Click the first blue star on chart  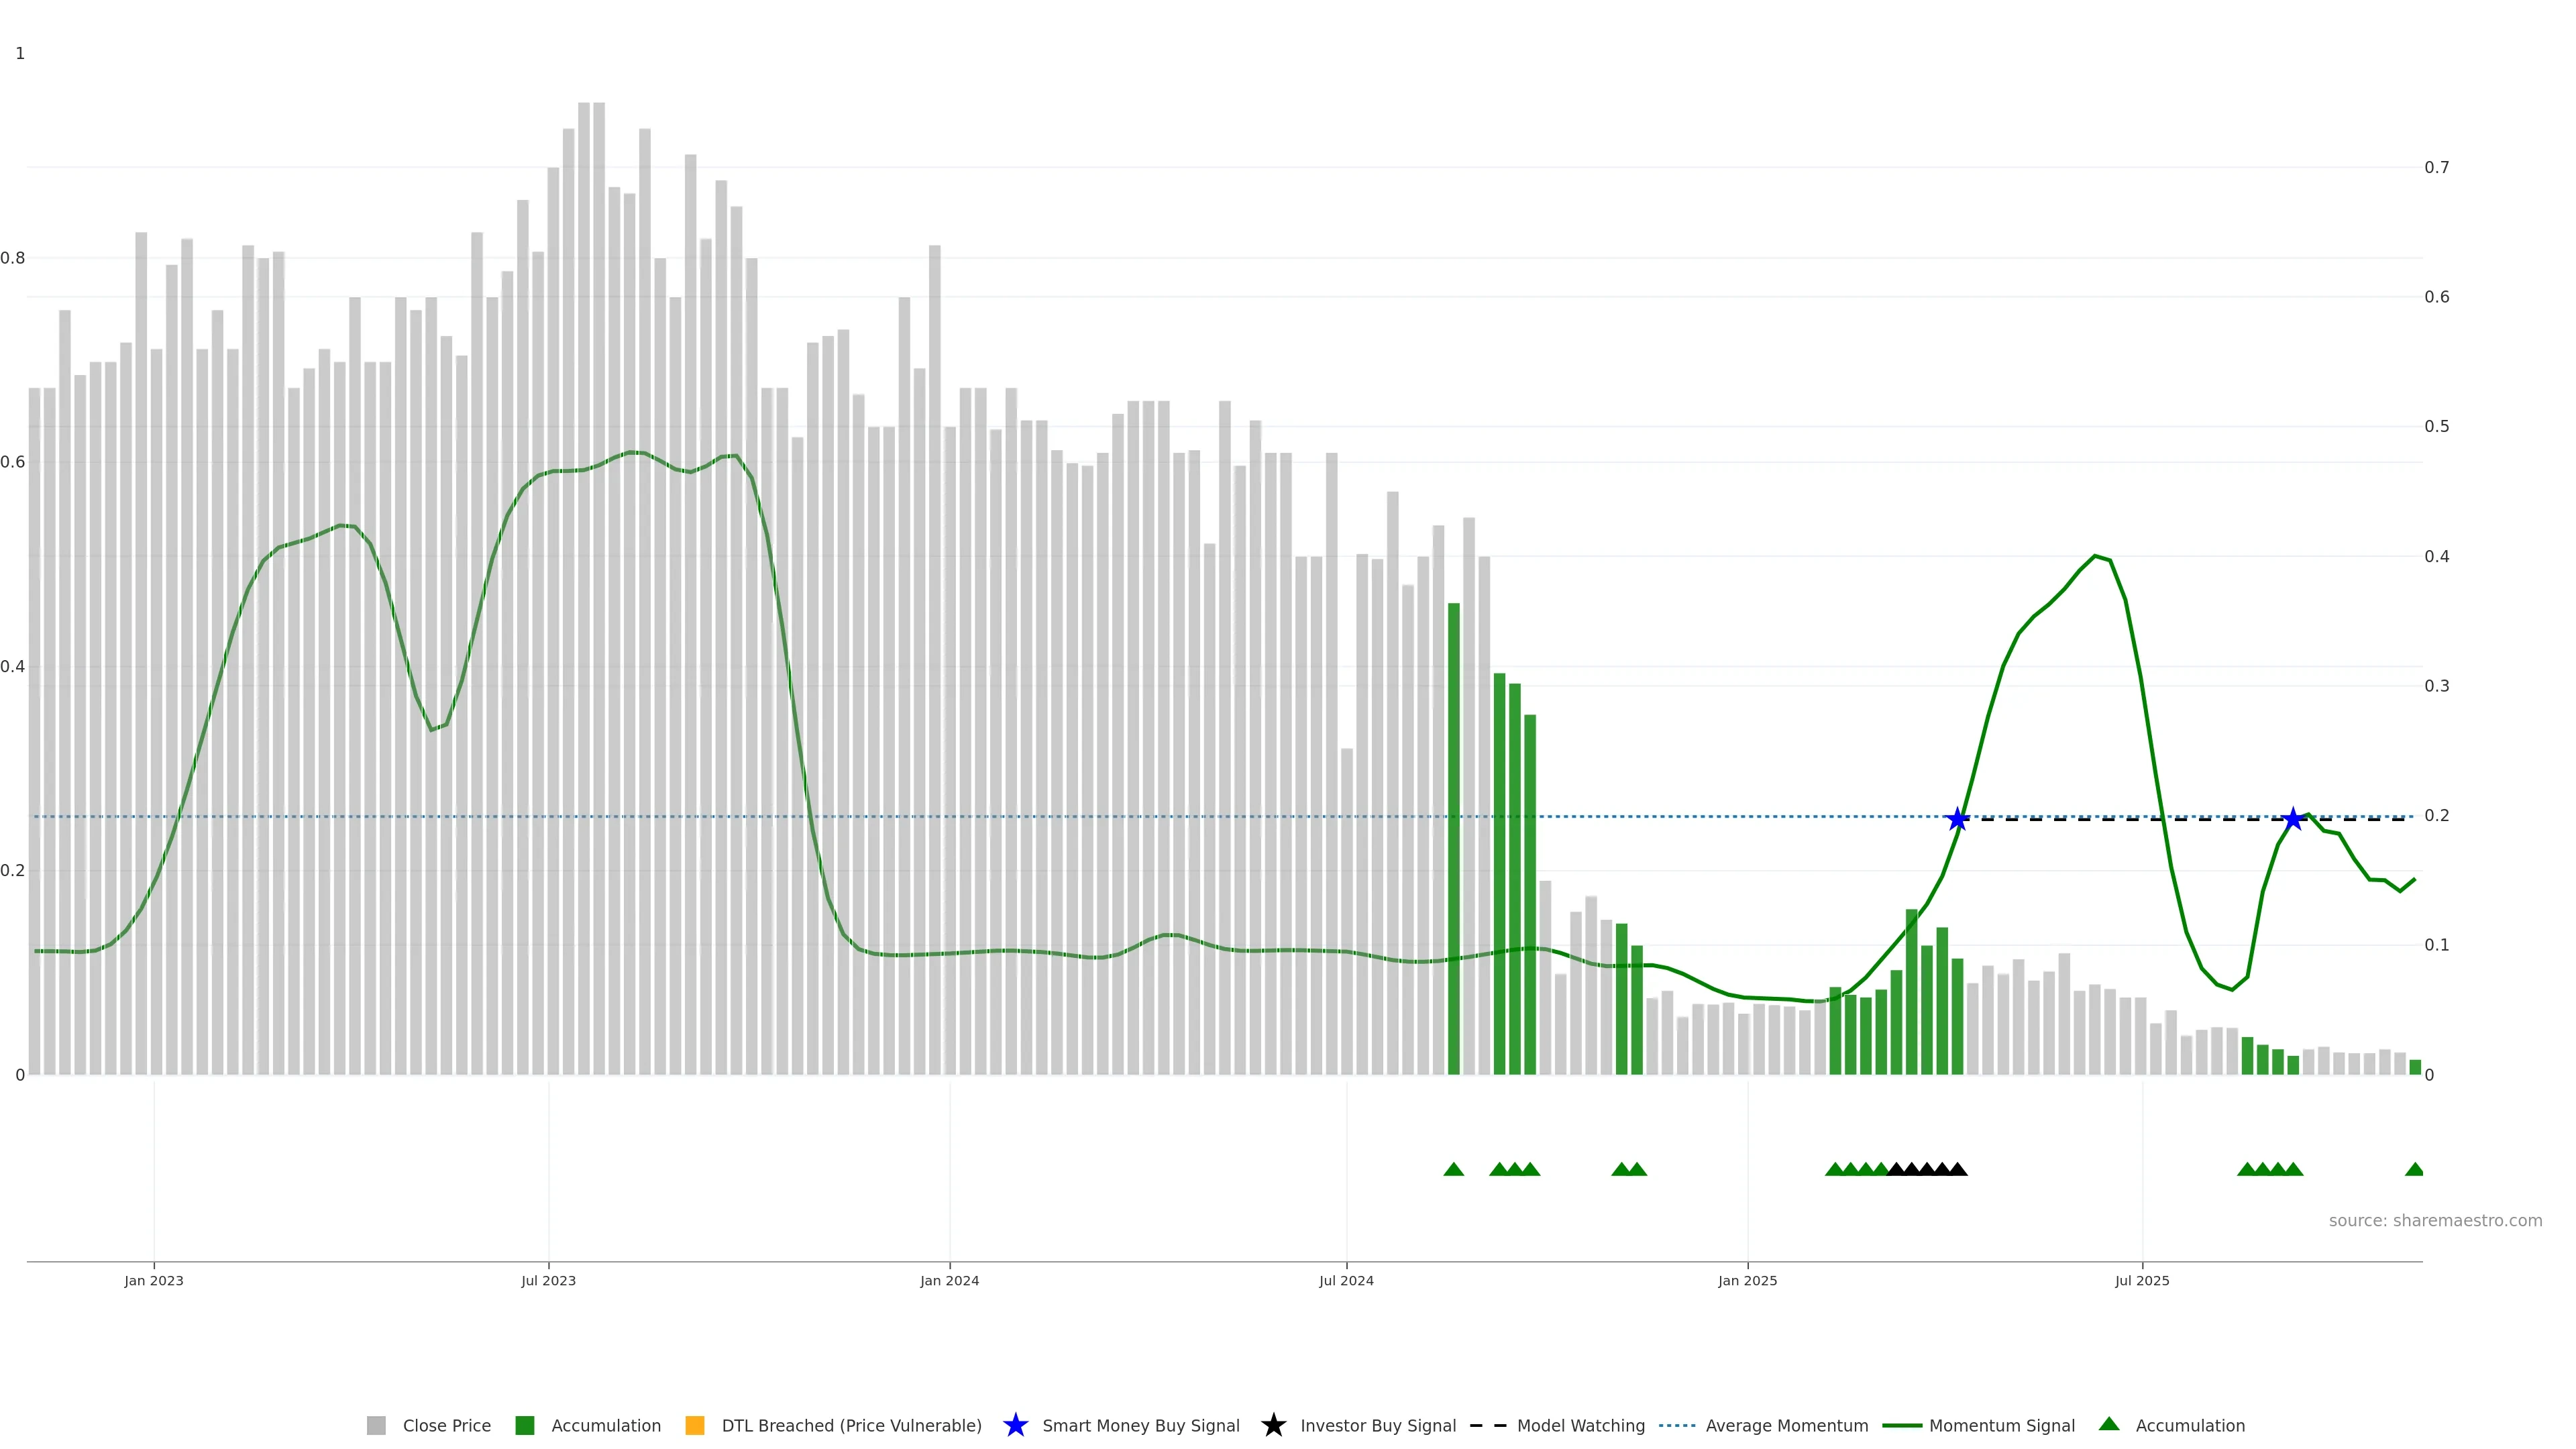click(1958, 820)
